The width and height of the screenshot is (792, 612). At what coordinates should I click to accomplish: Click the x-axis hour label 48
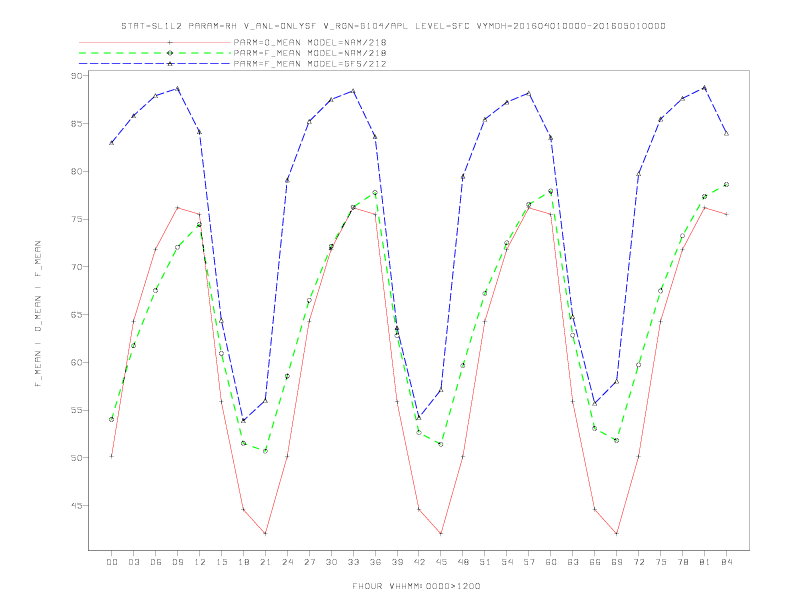463,562
